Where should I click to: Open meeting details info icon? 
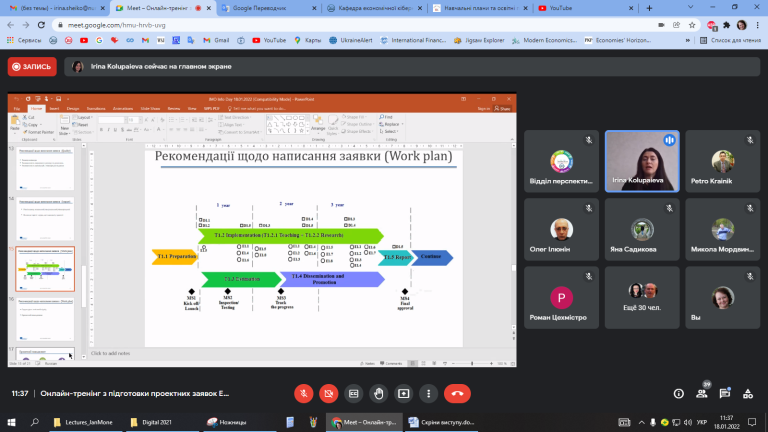click(678, 394)
